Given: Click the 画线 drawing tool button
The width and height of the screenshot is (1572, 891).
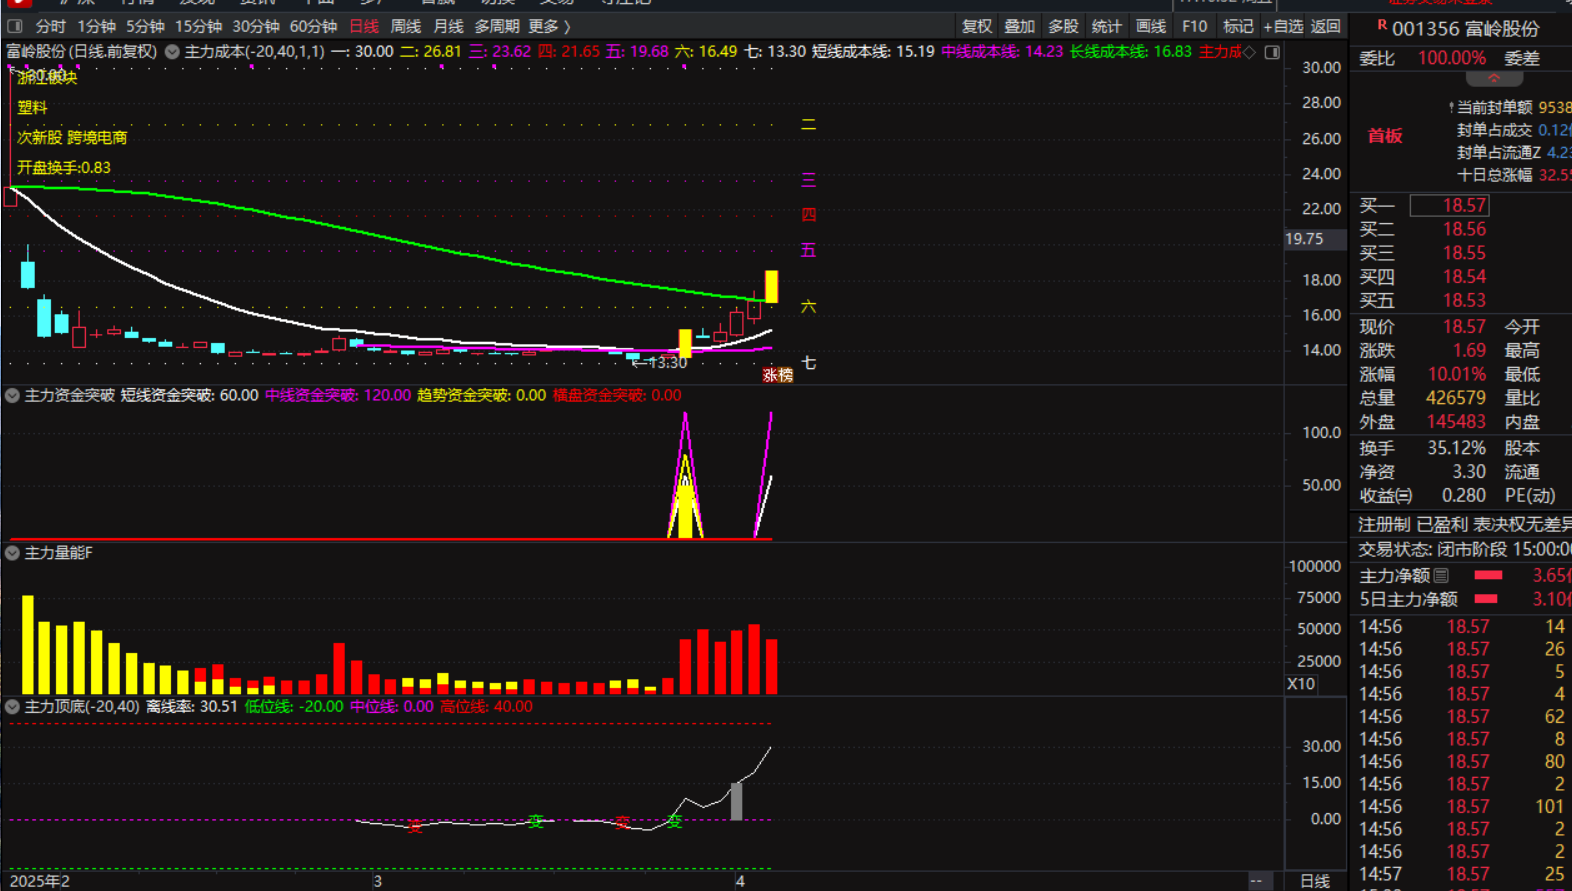Looking at the screenshot, I should point(1150,26).
